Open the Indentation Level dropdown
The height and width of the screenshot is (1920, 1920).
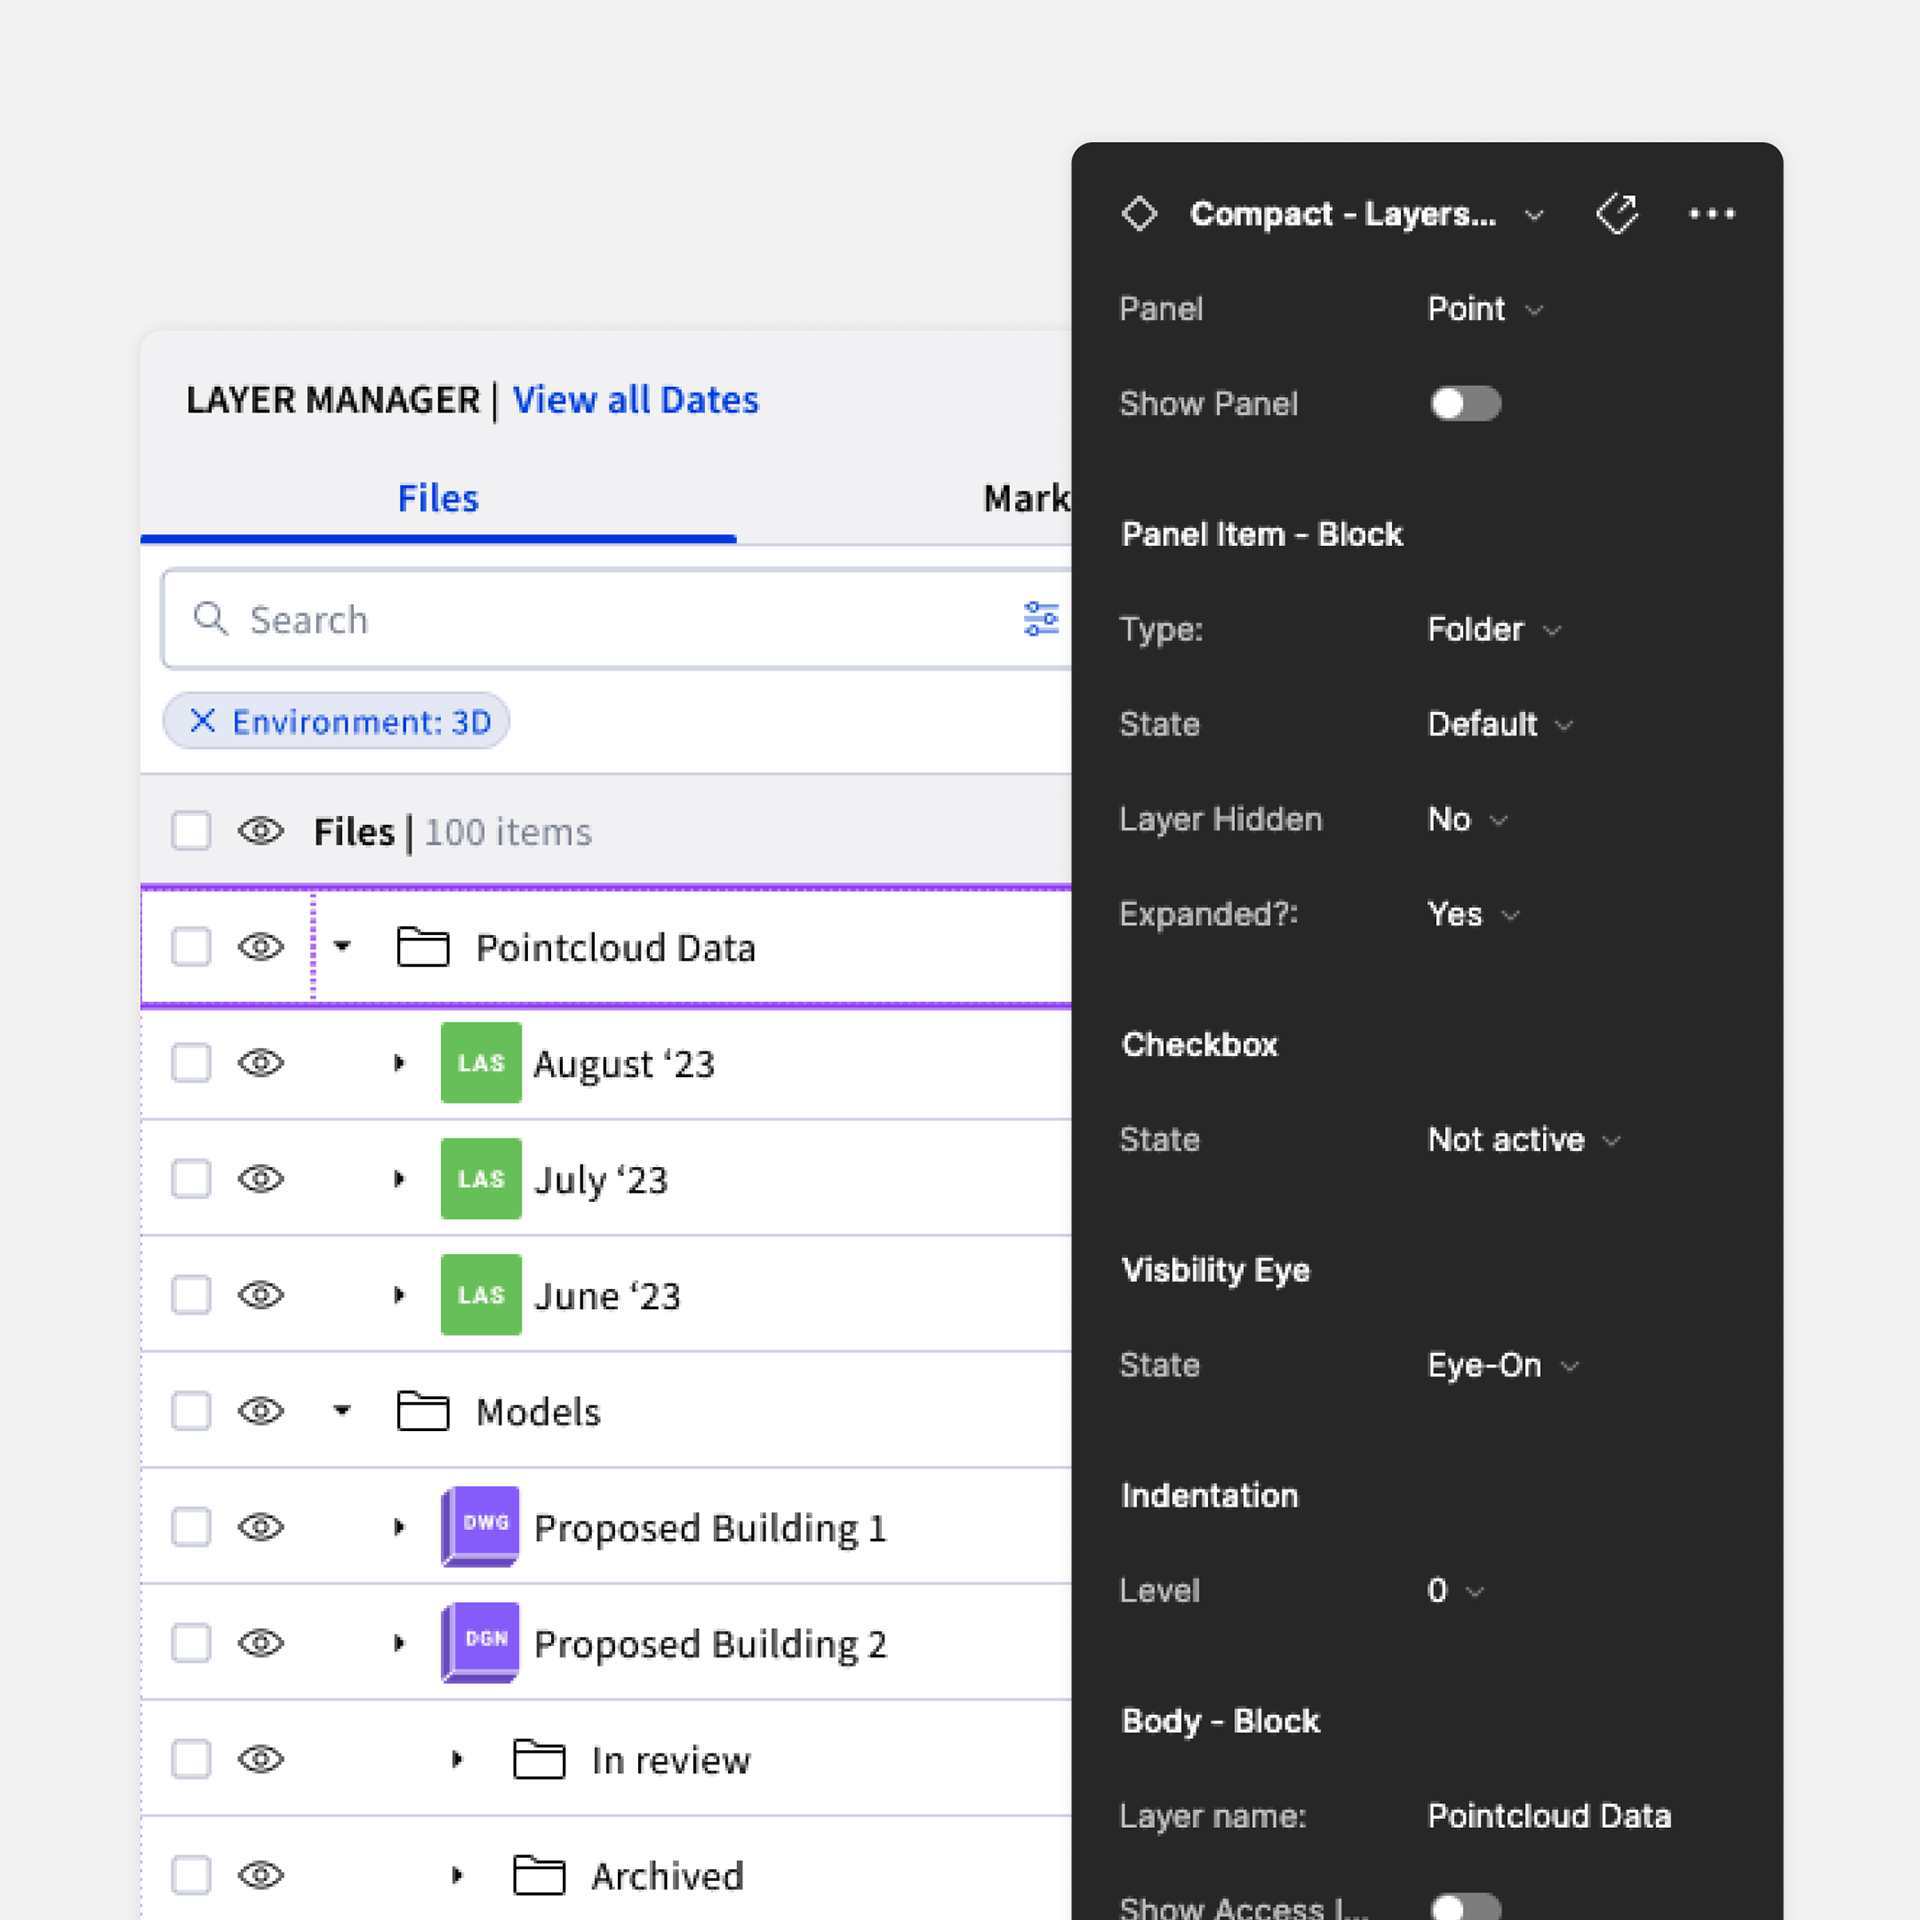1454,1591
